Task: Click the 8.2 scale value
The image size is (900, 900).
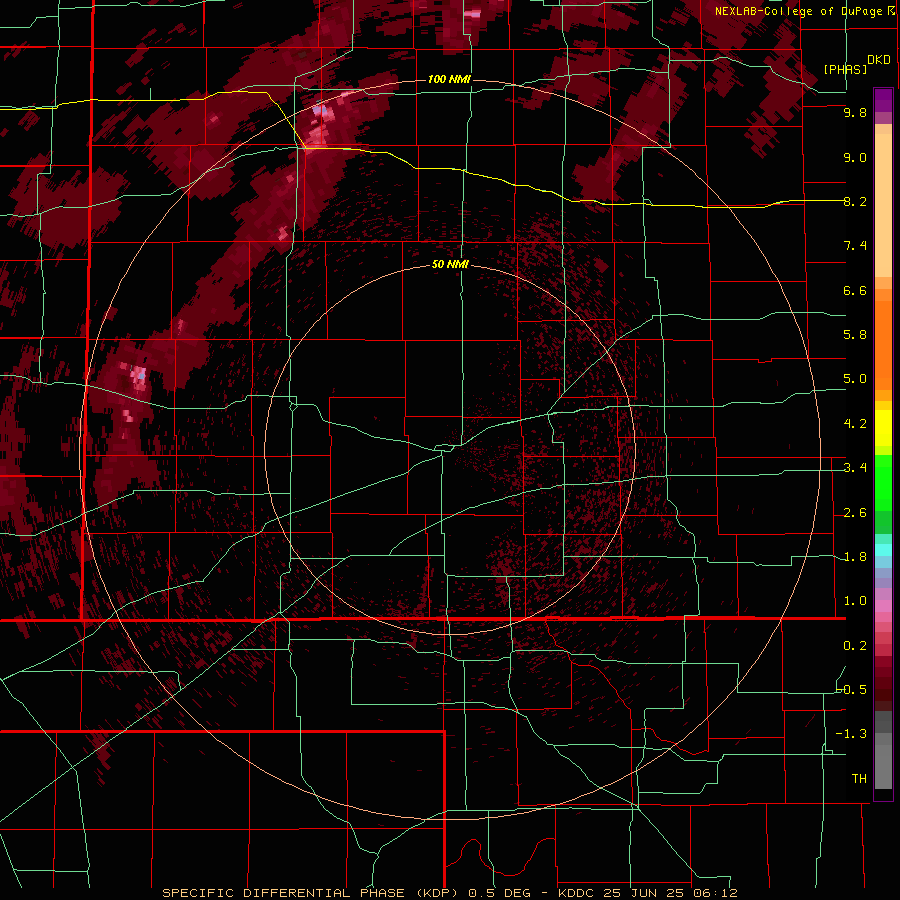Action: point(855,201)
